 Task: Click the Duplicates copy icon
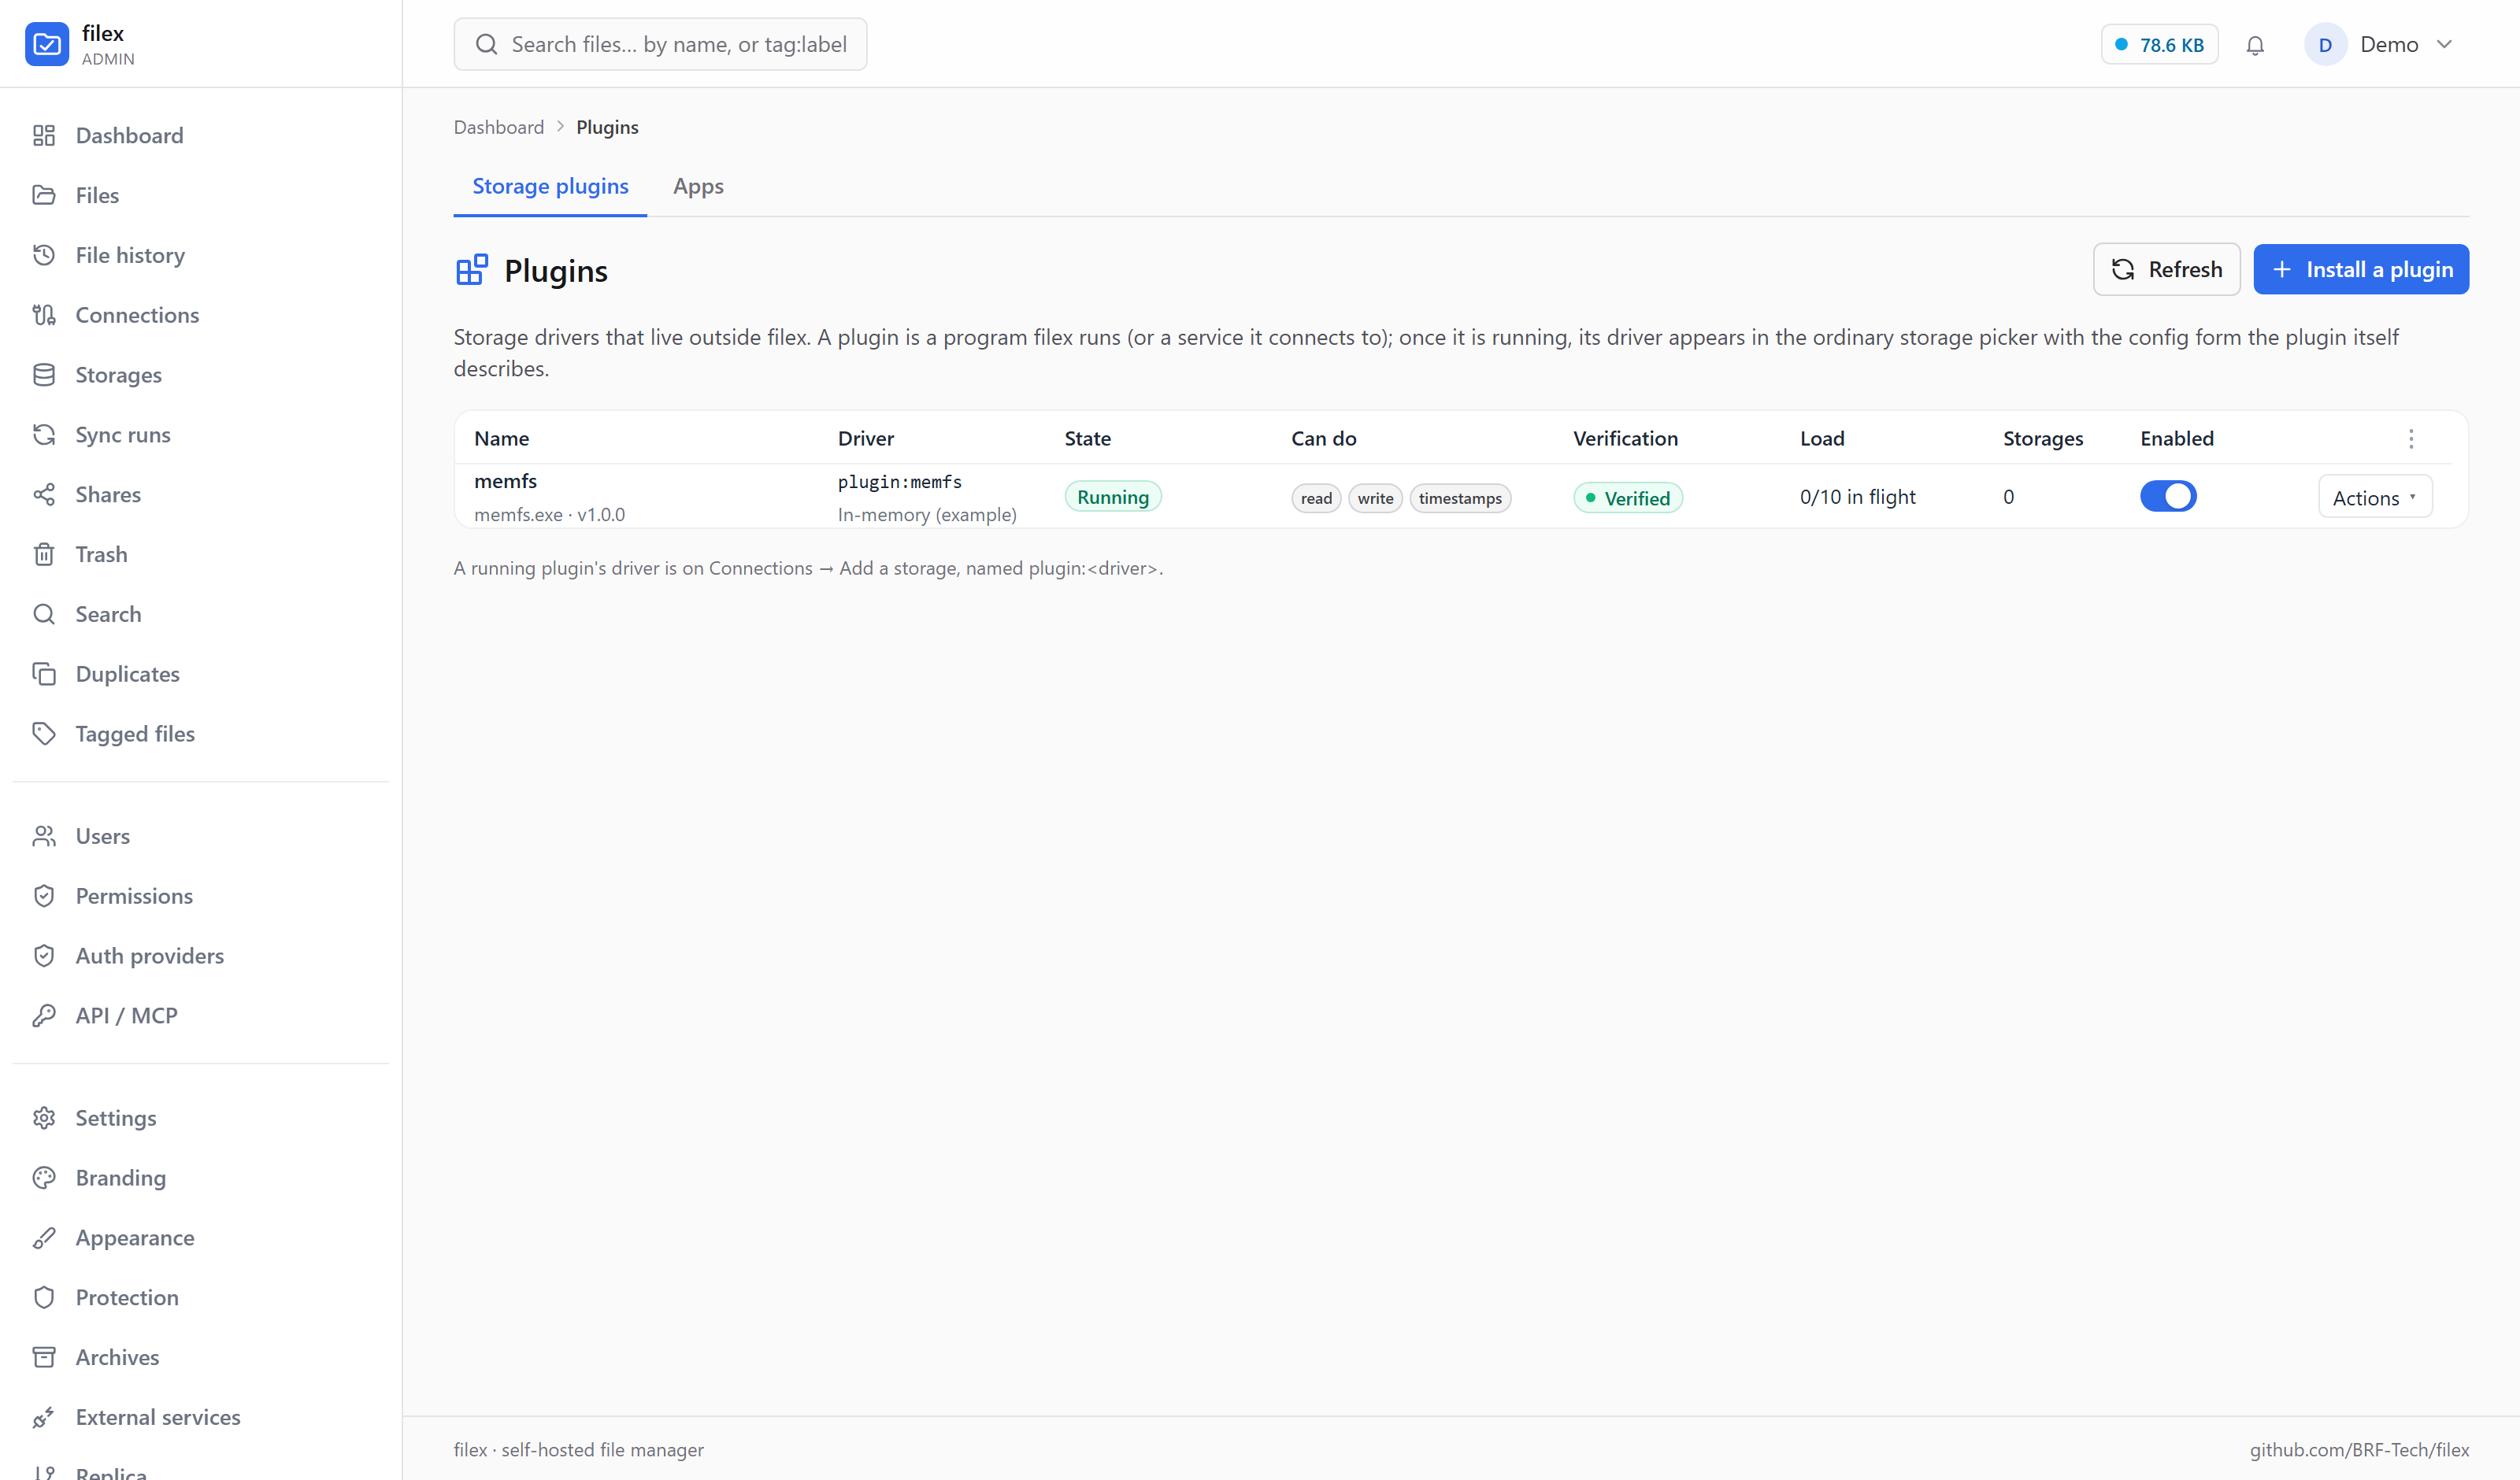44,674
